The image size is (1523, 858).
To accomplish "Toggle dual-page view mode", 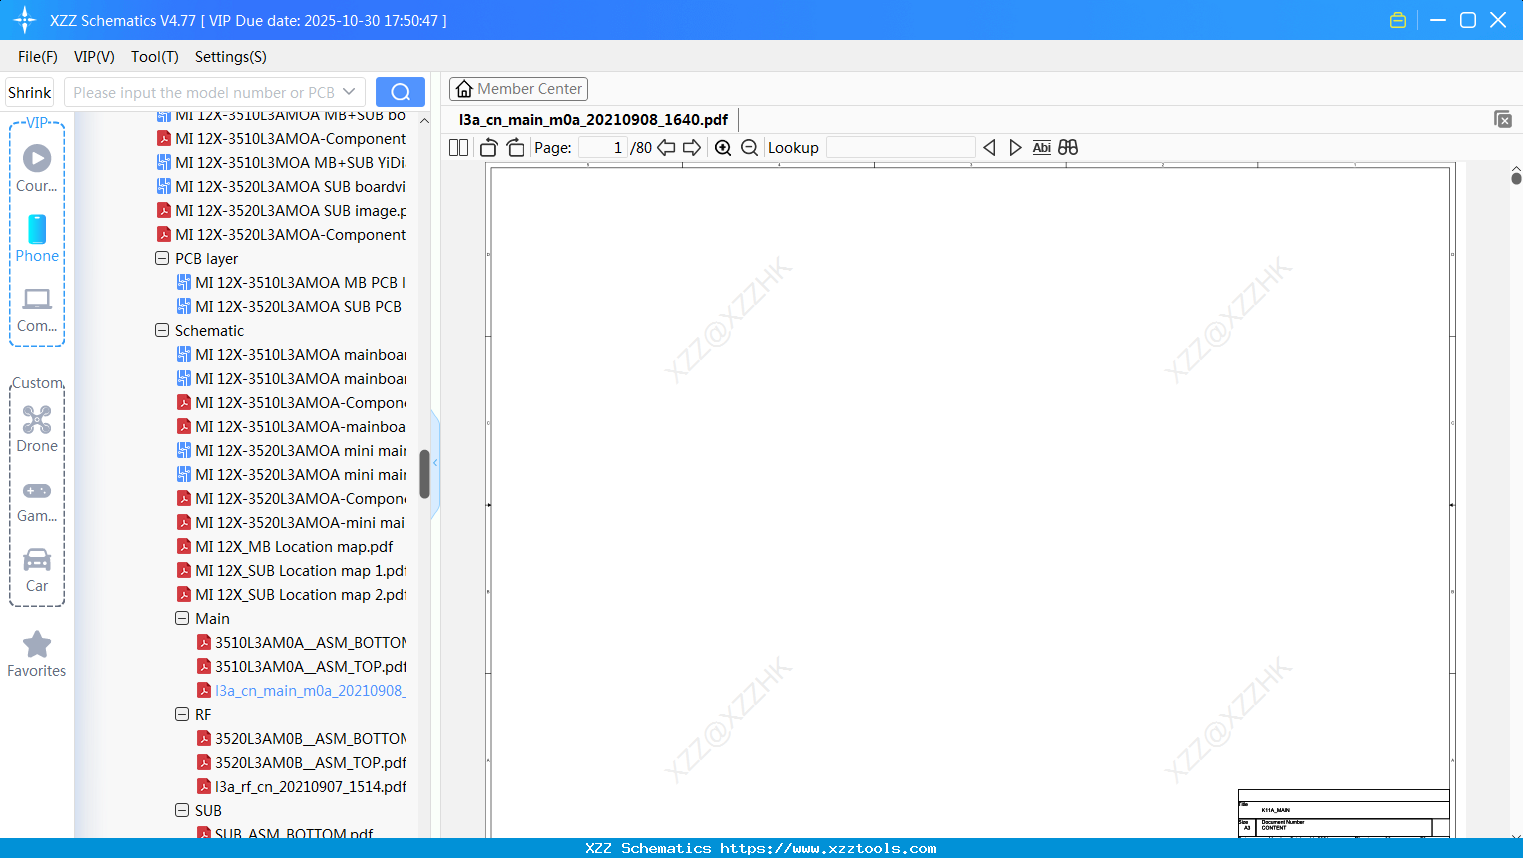I will coord(458,147).
